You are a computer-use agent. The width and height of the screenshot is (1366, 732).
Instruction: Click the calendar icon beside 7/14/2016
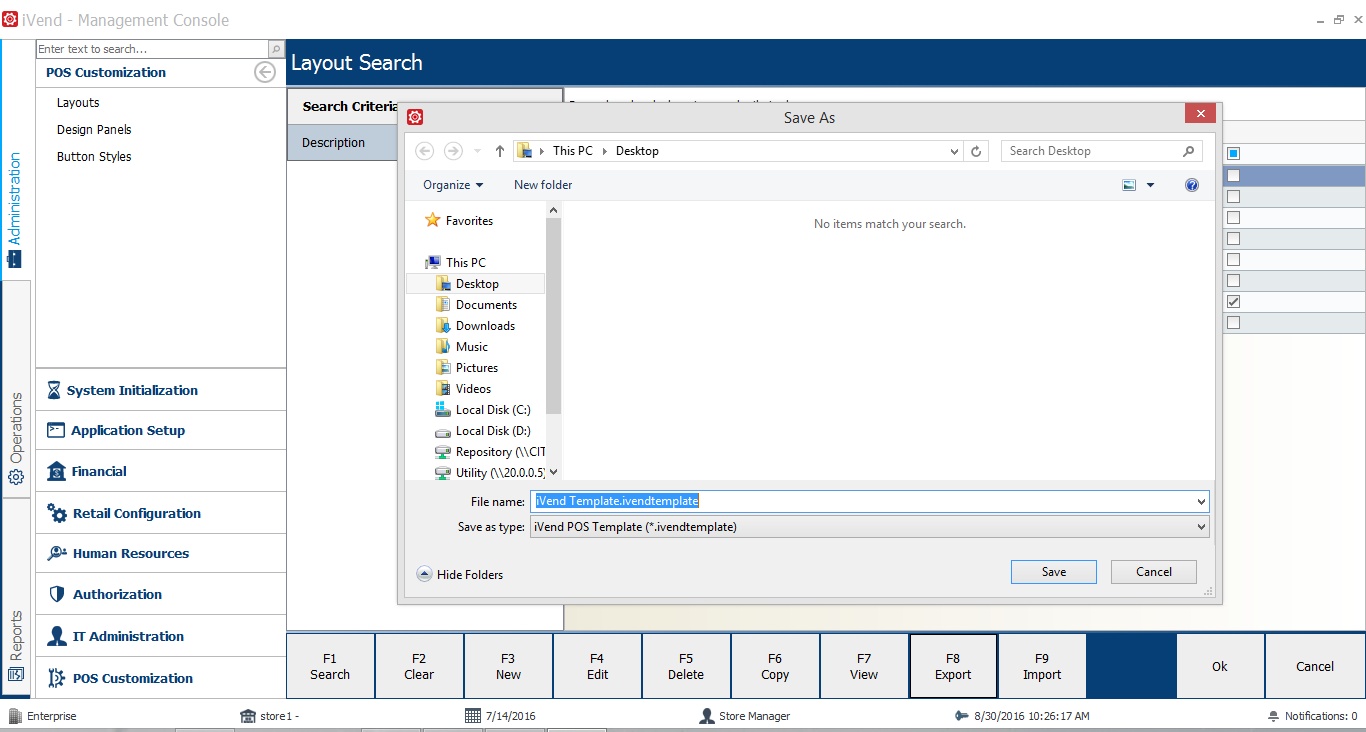tap(473, 716)
